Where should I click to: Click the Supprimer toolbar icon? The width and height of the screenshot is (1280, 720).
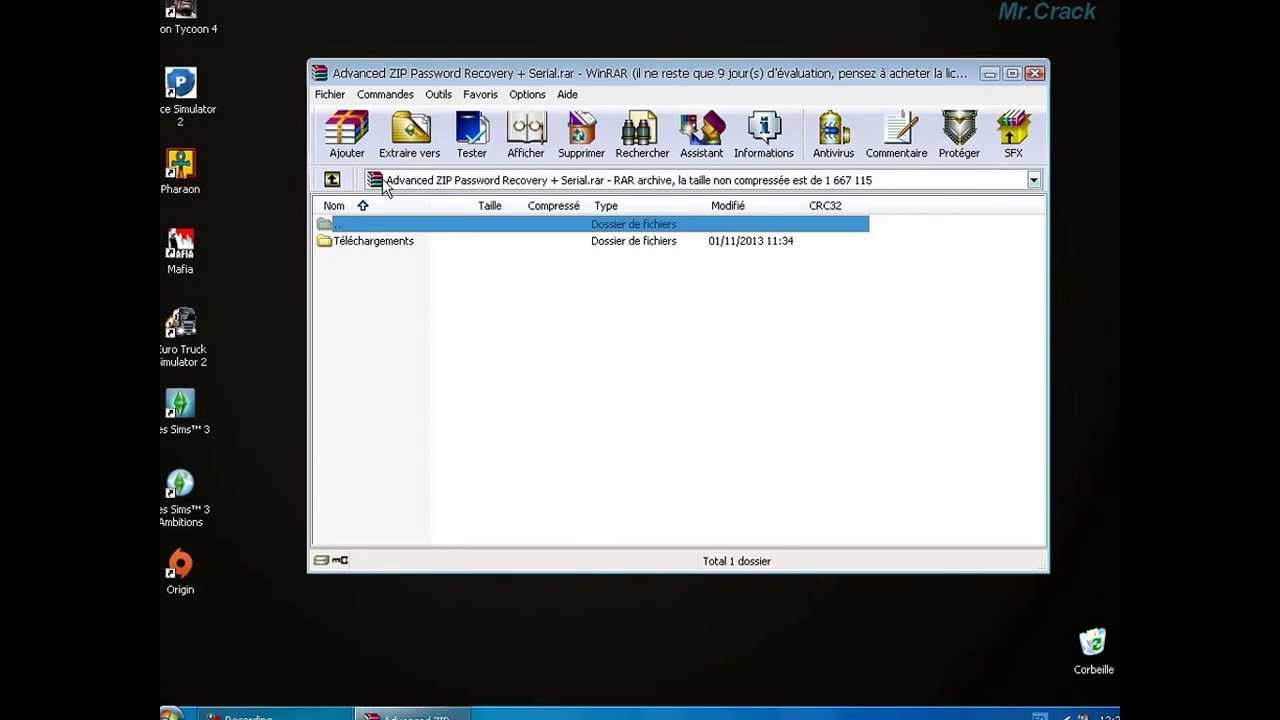point(581,135)
